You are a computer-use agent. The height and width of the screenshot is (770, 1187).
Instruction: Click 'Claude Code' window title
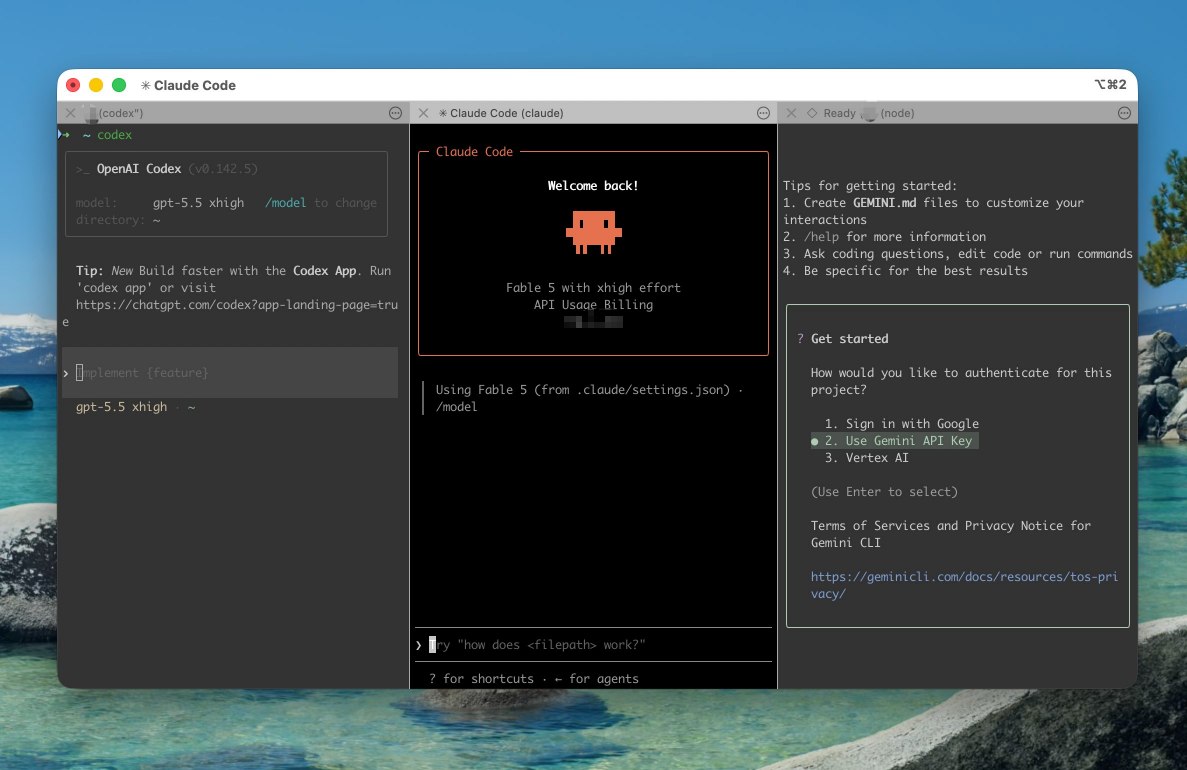coord(195,86)
